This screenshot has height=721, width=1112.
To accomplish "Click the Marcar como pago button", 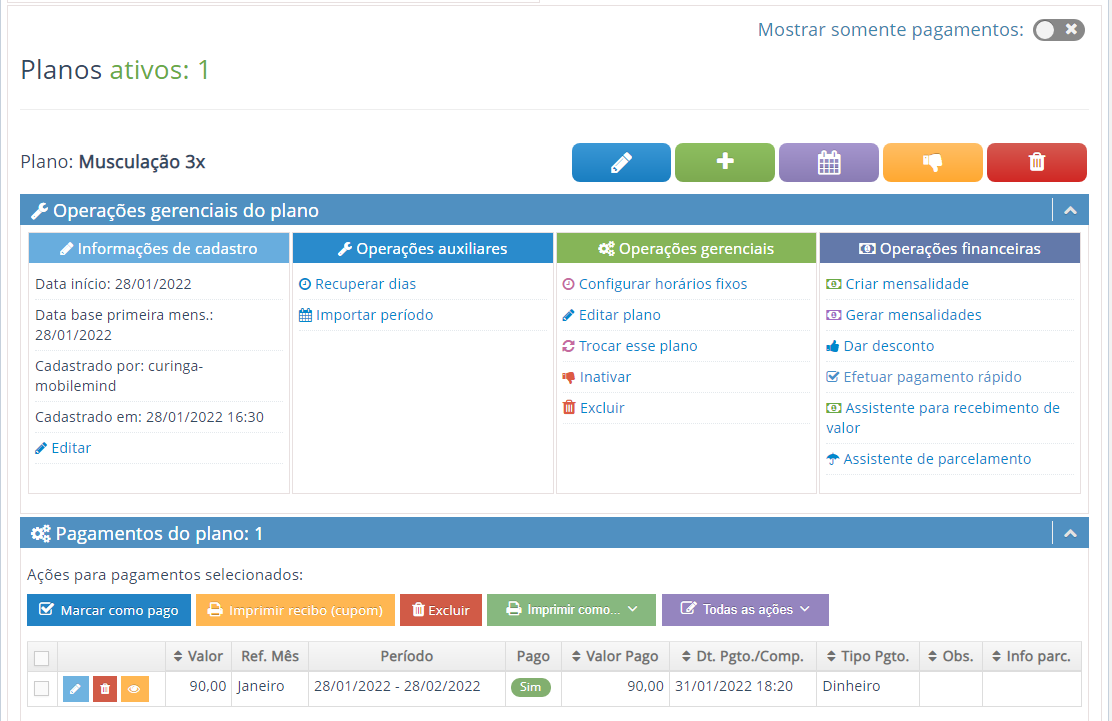I will click(x=108, y=610).
